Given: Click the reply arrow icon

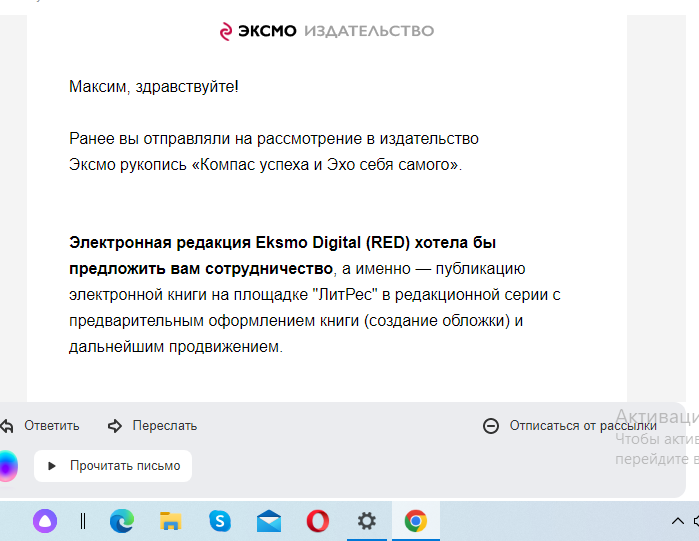Looking at the screenshot, I should coord(7,426).
